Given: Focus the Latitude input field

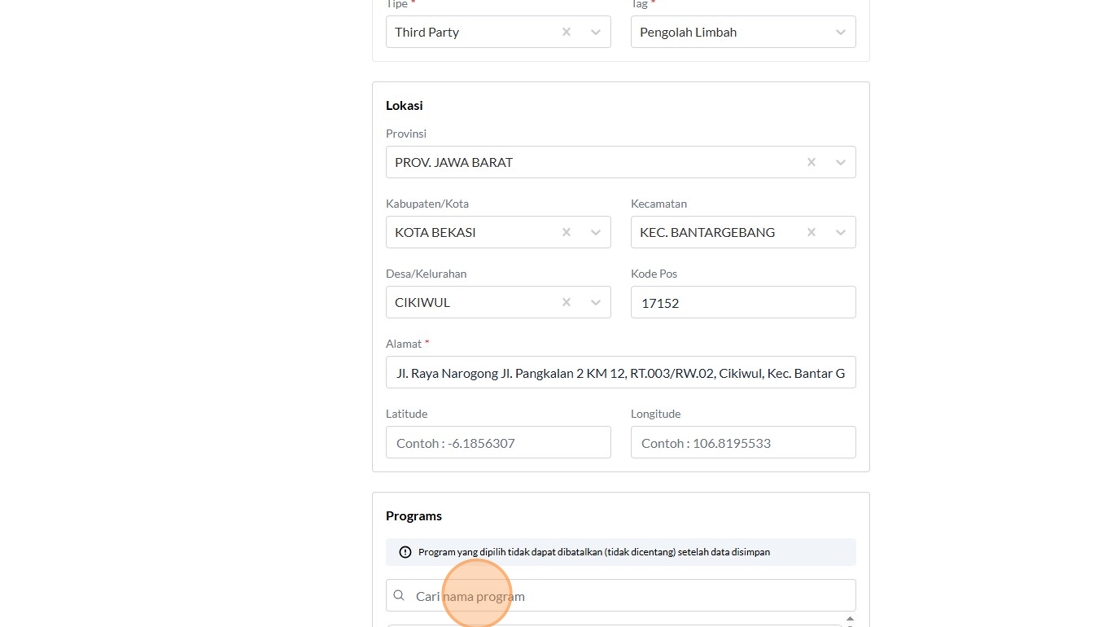Looking at the screenshot, I should pos(498,443).
